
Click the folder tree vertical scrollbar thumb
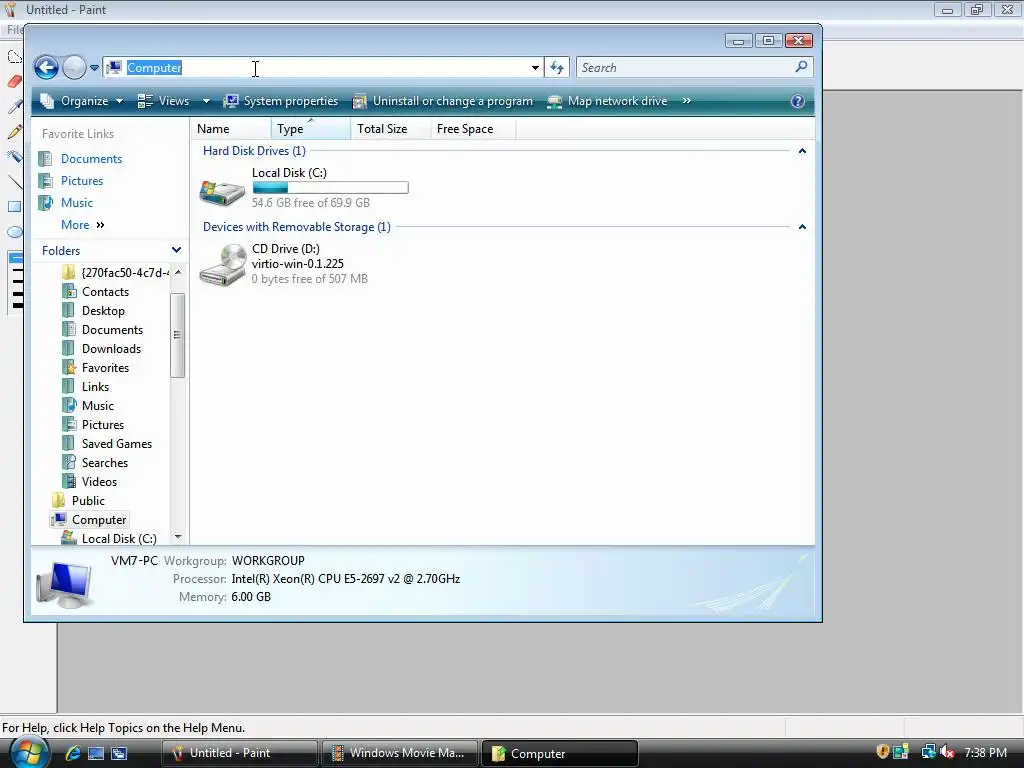177,335
